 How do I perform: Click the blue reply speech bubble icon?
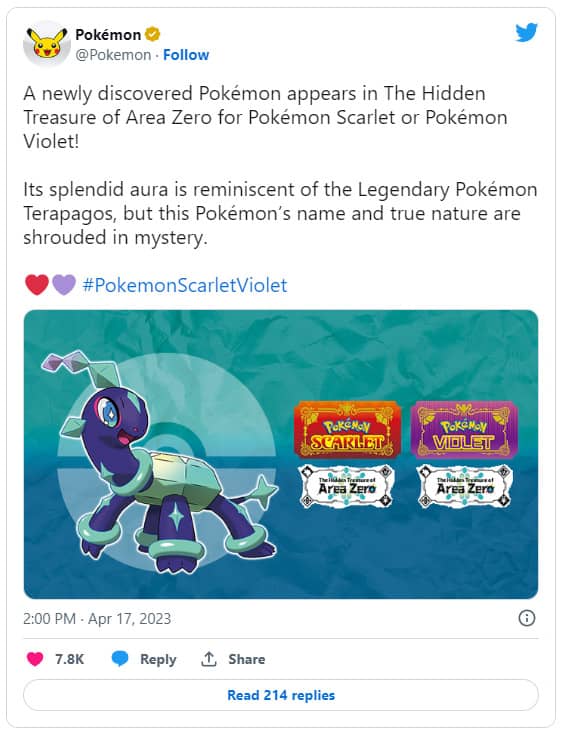(x=120, y=659)
